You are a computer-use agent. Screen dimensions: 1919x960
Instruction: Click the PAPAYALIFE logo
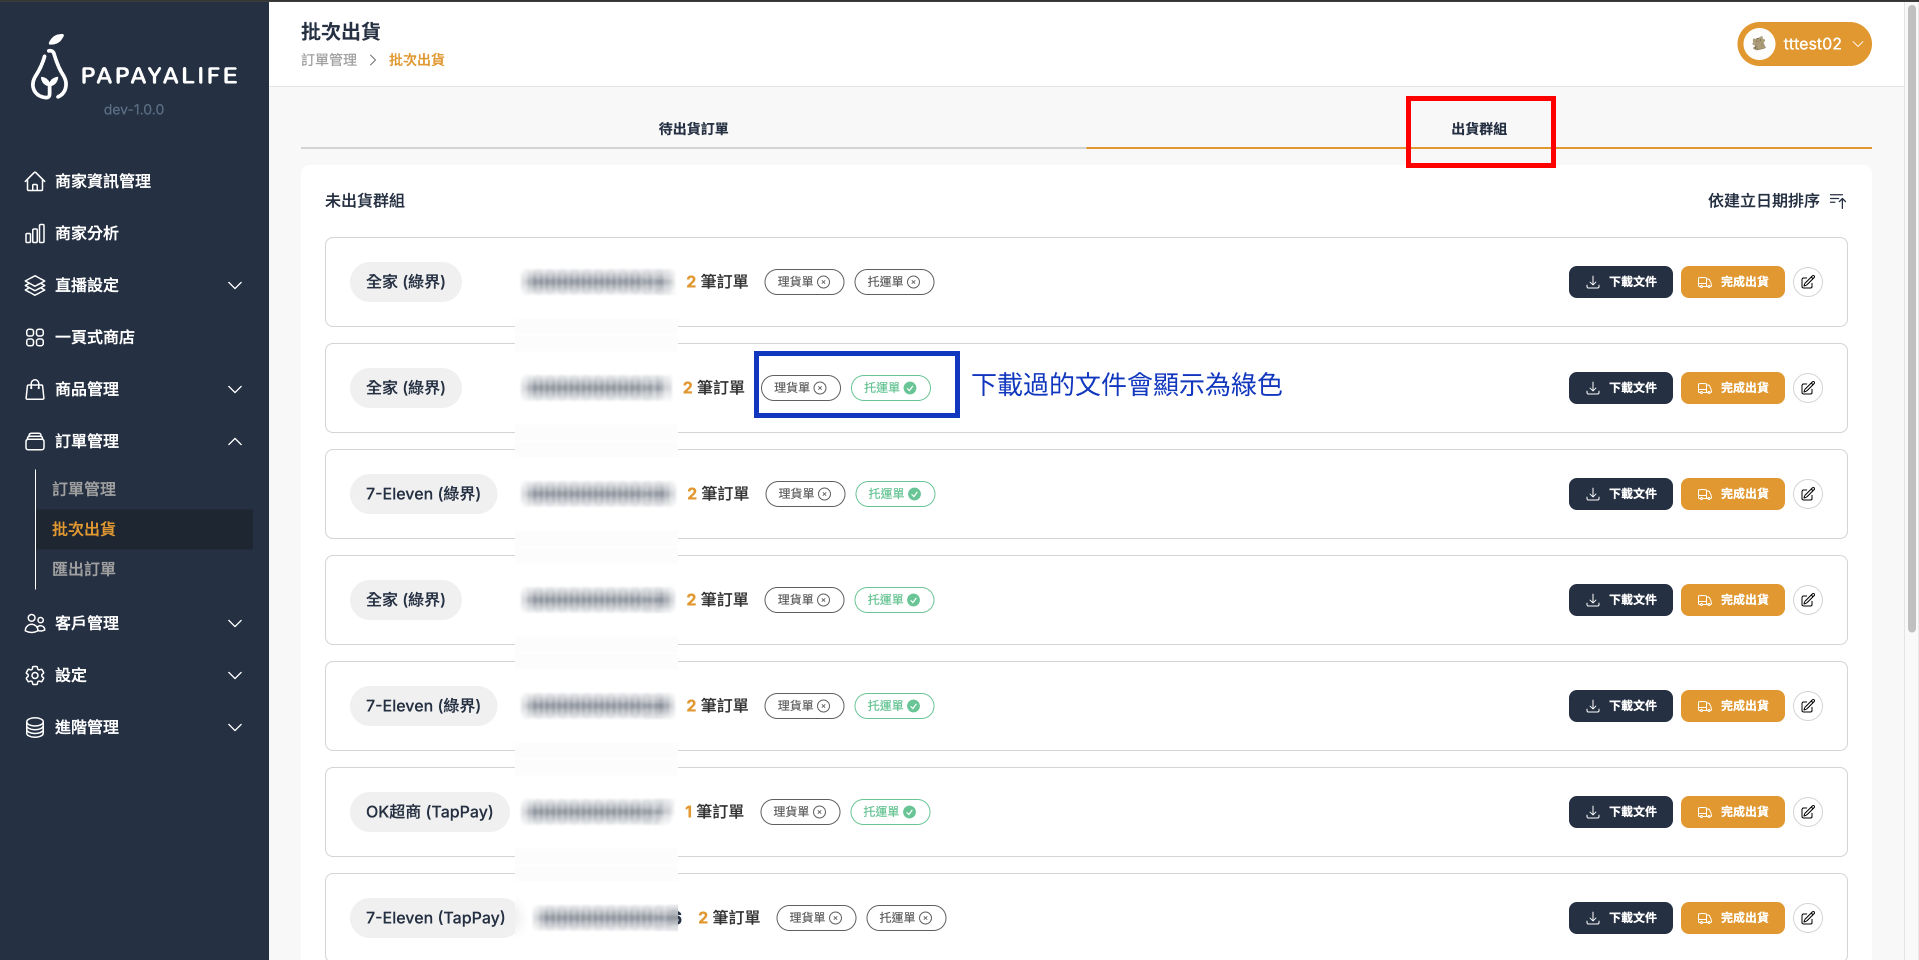point(134,69)
